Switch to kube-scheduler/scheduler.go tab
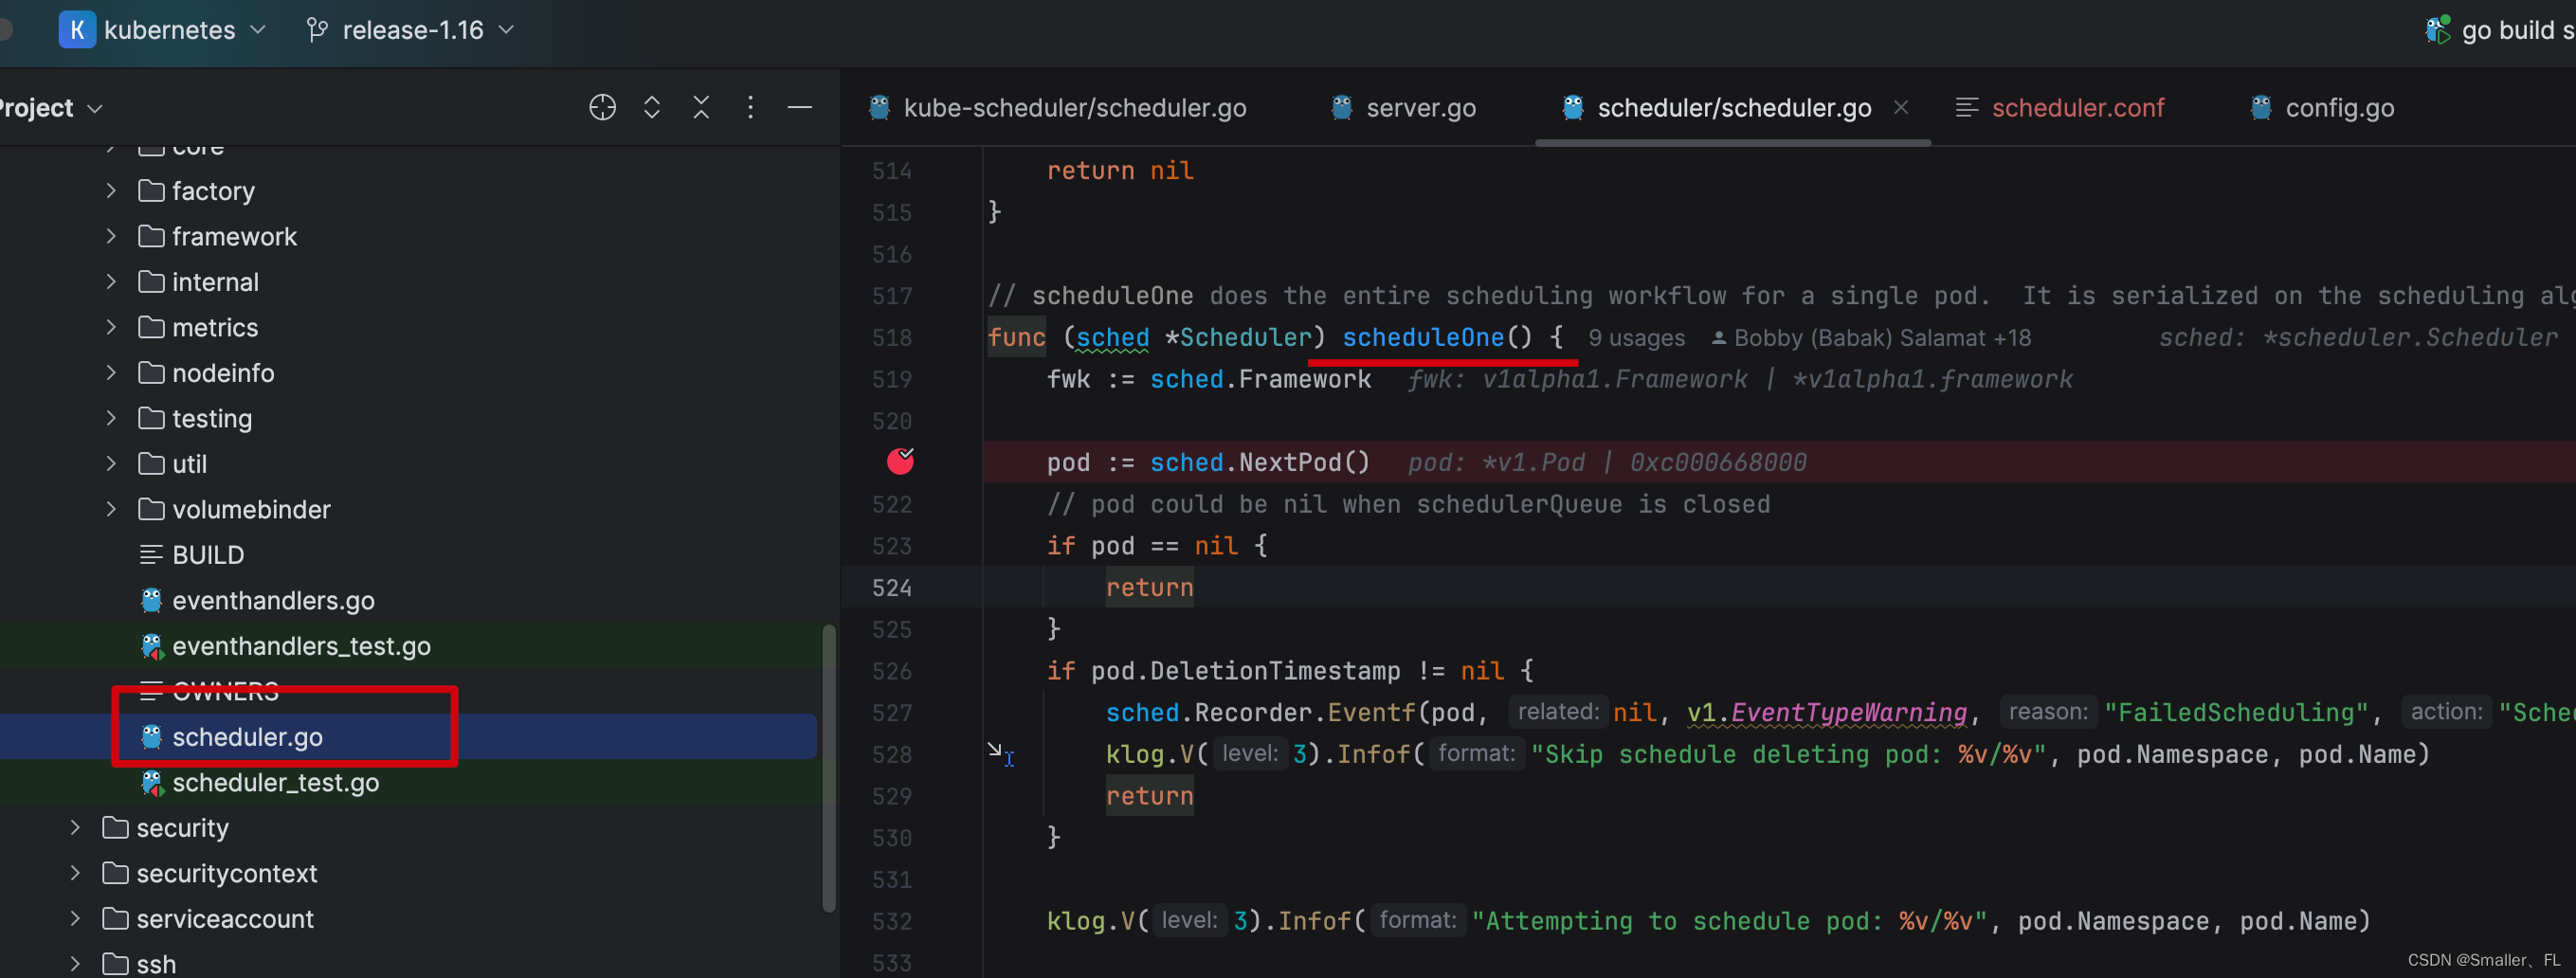2576x978 pixels. point(1057,107)
